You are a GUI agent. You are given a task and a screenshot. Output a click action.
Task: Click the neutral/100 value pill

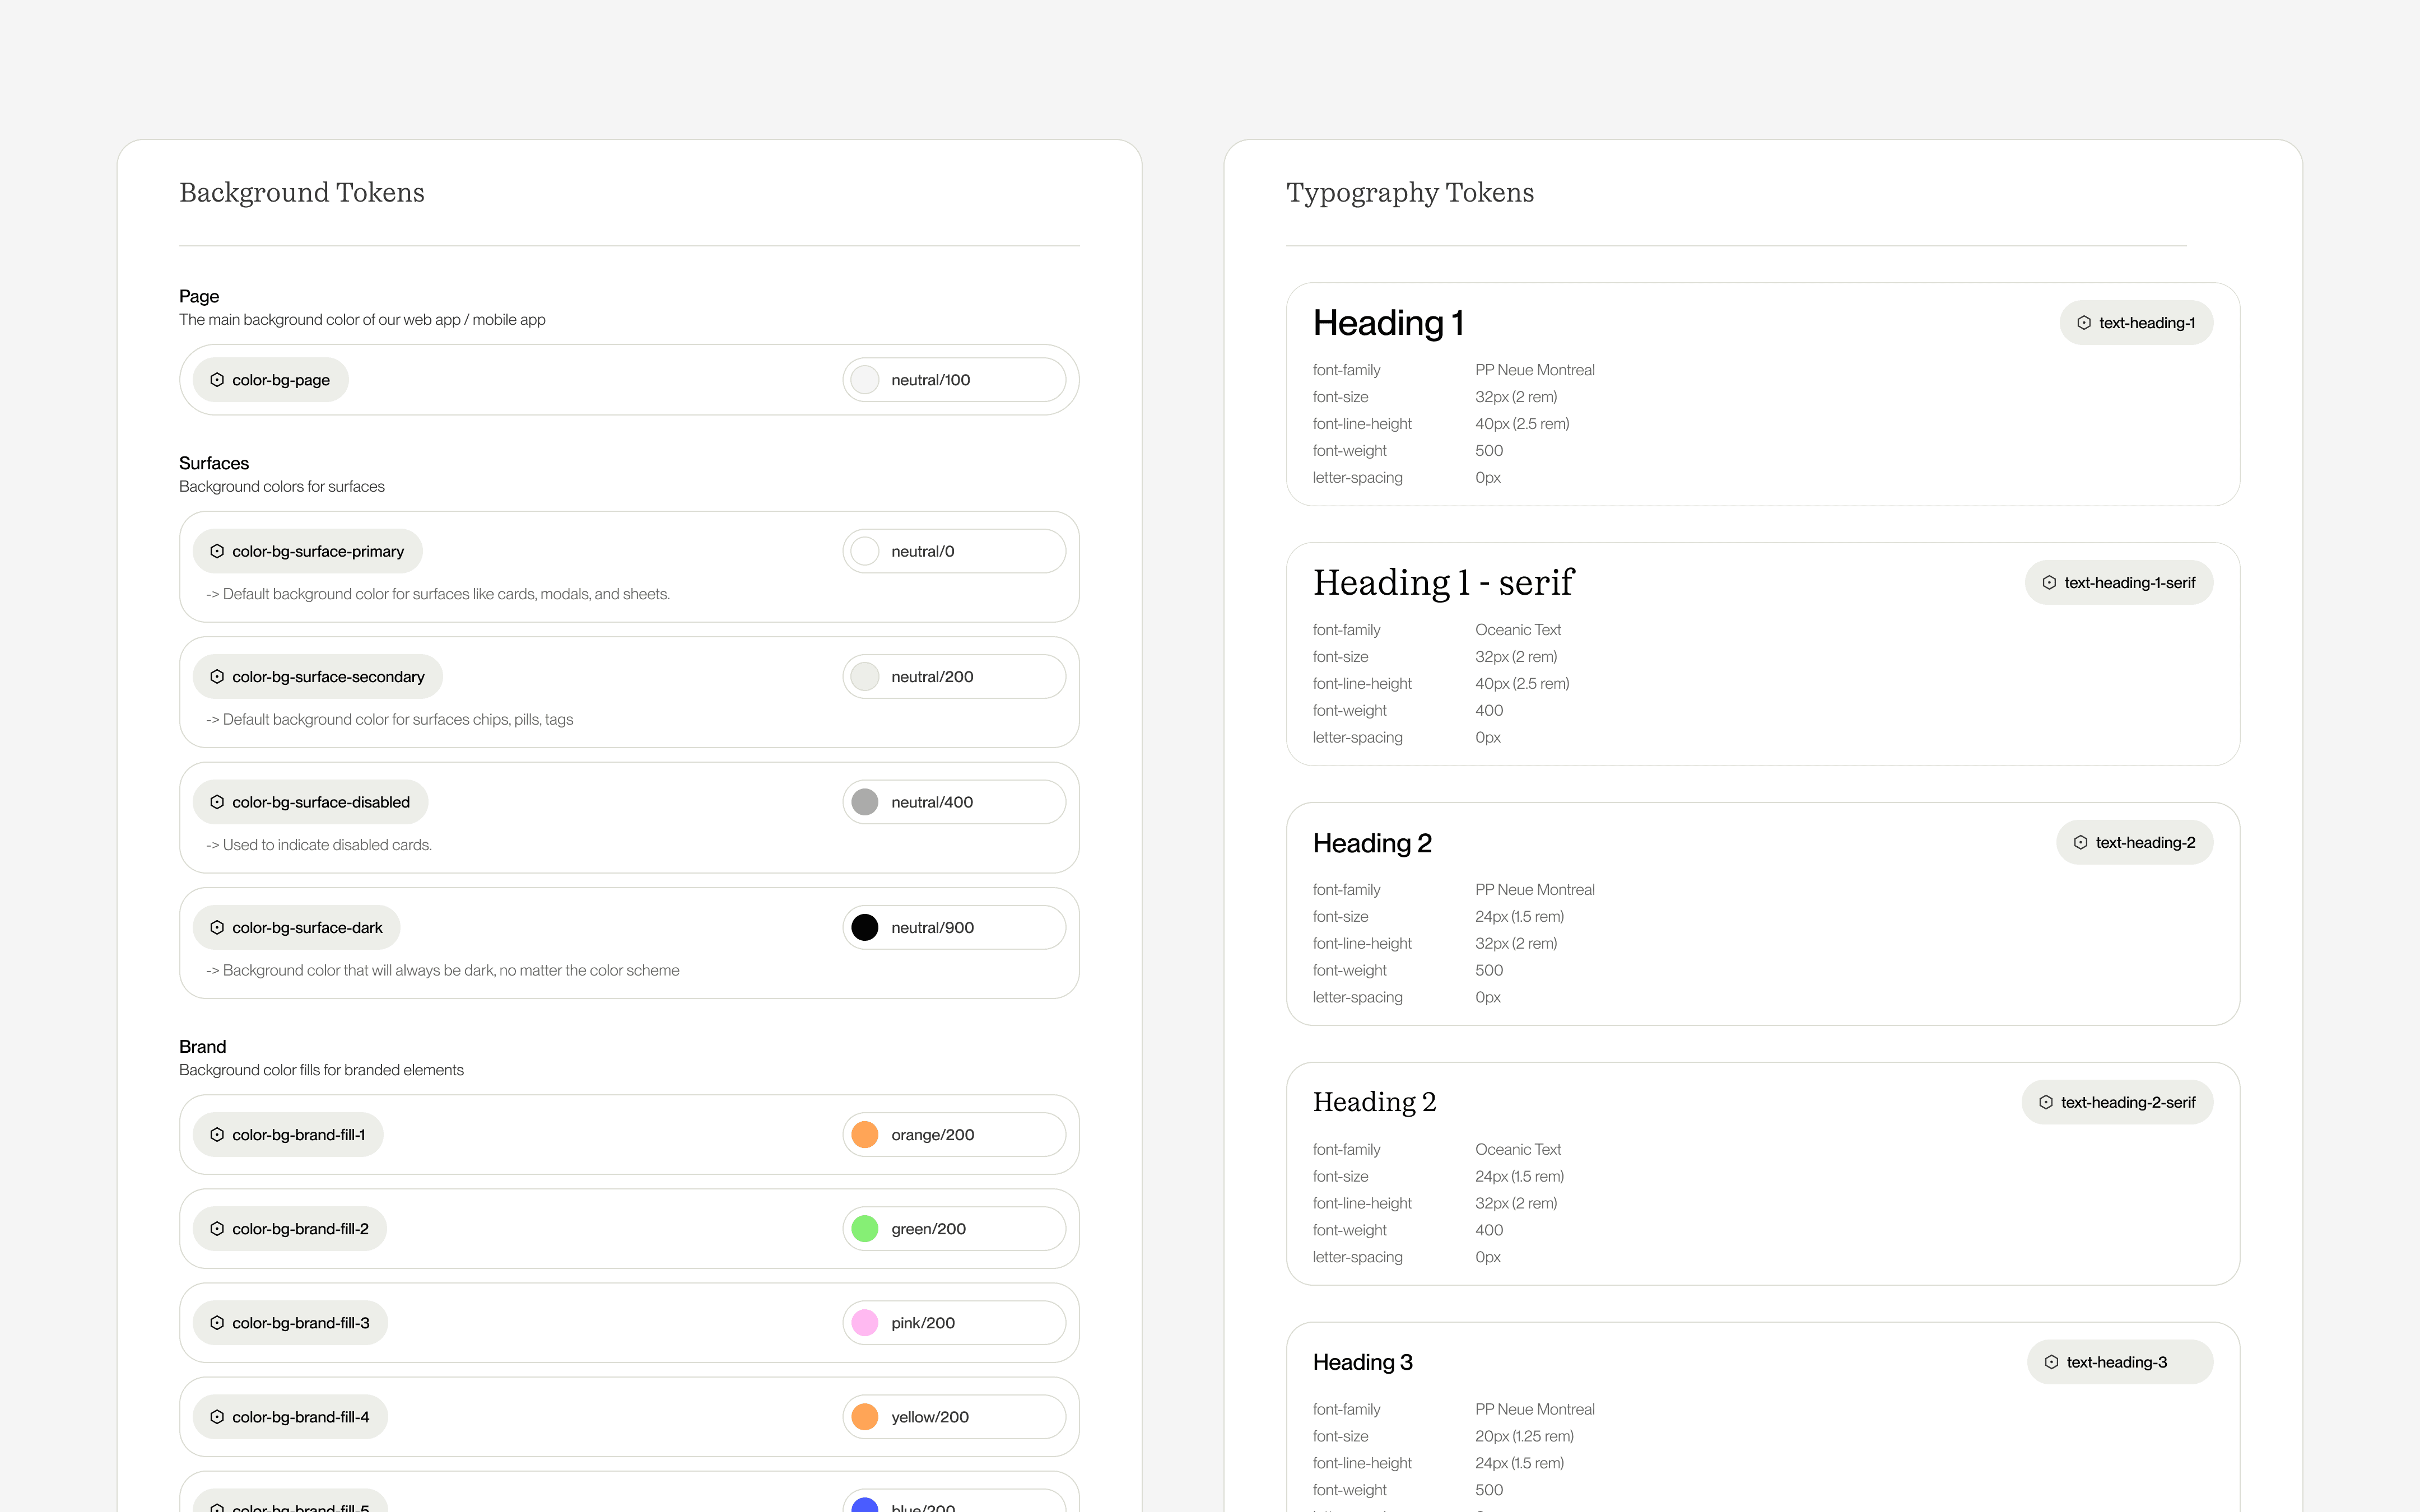[x=954, y=380]
